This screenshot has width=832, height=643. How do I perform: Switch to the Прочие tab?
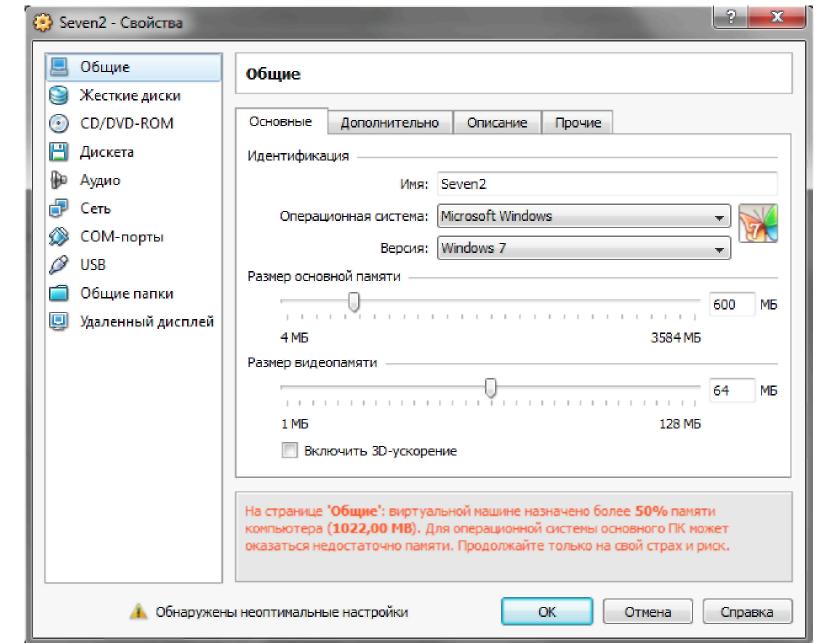[578, 123]
